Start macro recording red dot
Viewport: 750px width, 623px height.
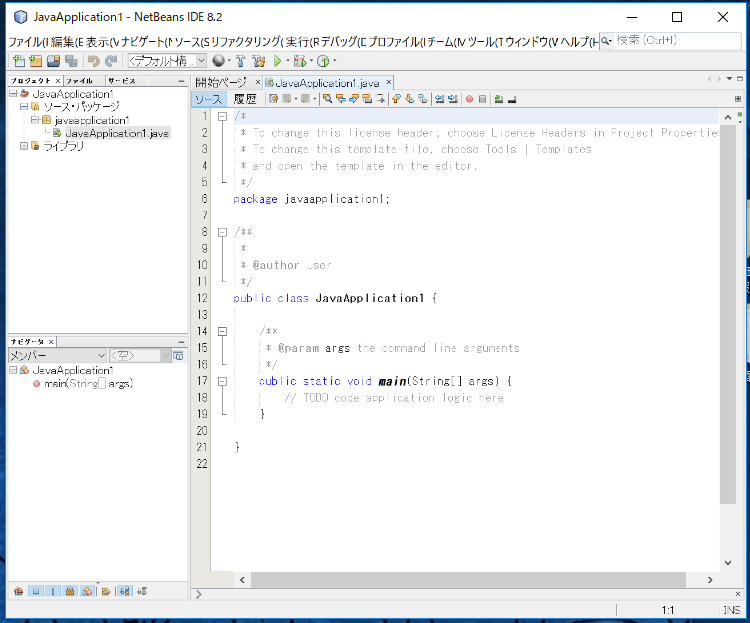469,99
